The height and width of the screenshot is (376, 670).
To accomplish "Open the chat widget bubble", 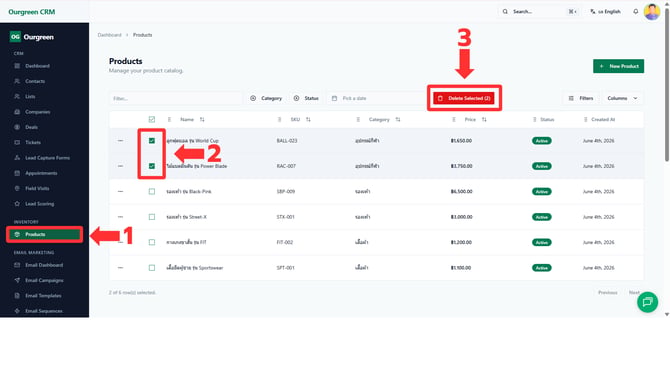I will [x=647, y=302].
